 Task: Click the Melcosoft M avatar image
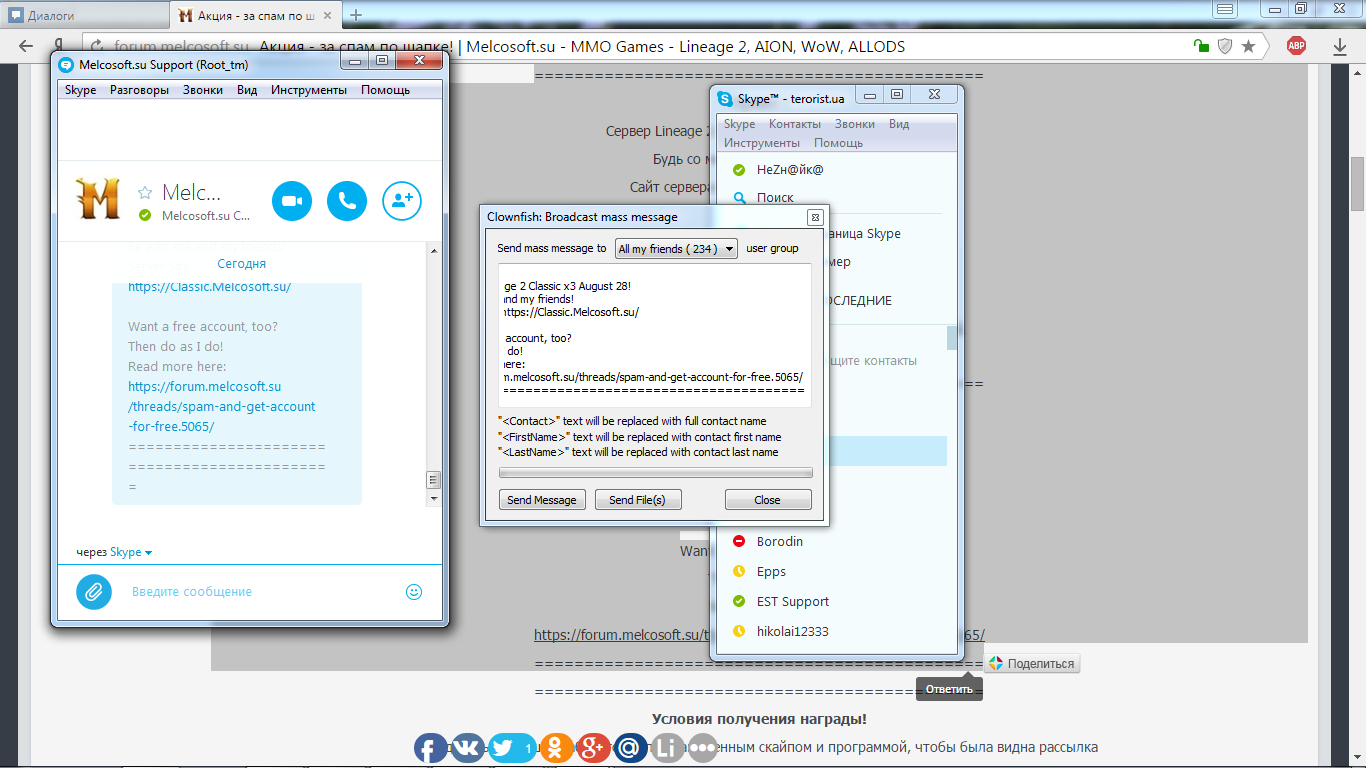coord(98,198)
